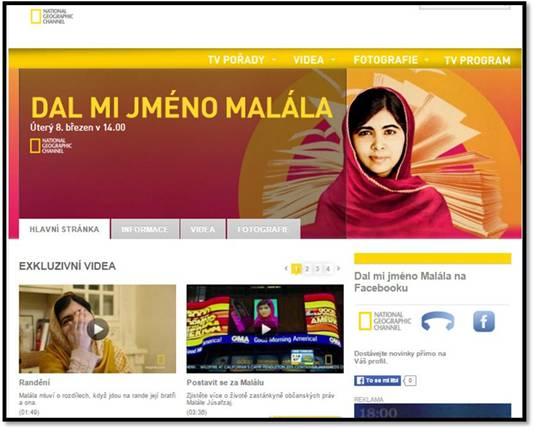Click the (01:49) video duration
The width and height of the screenshot is (534, 428).
tap(29, 412)
